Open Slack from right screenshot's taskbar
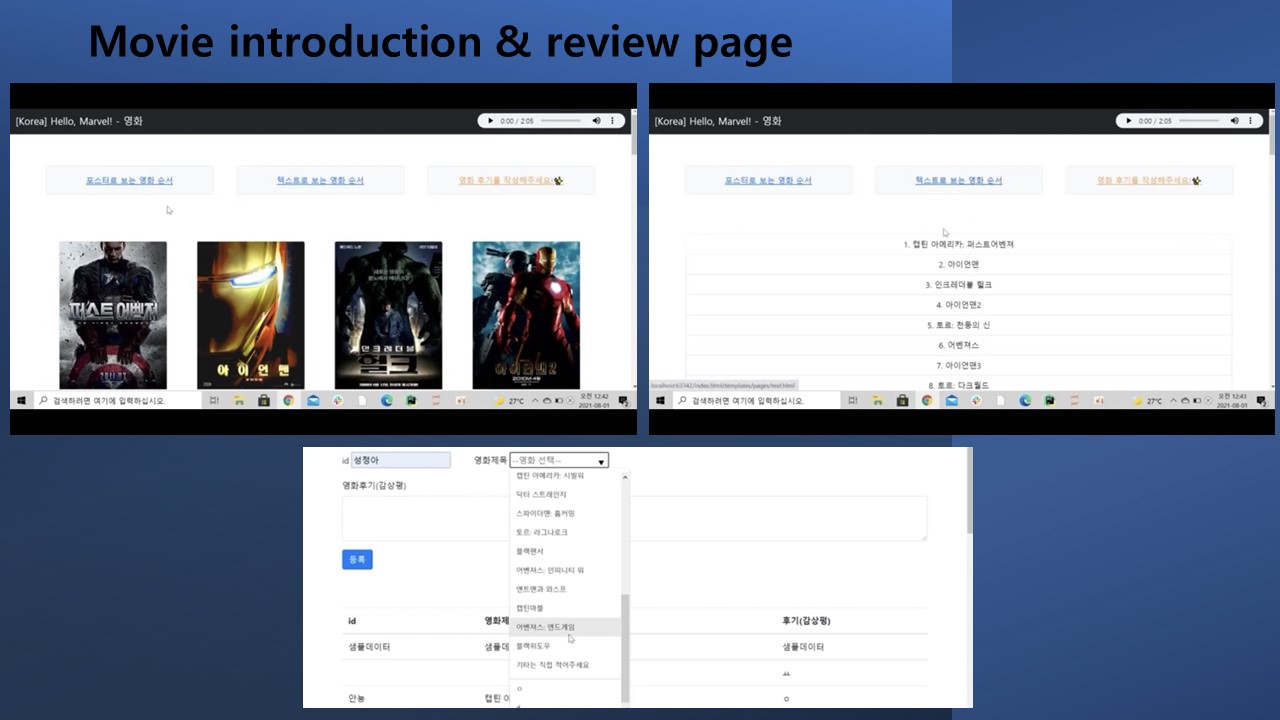Viewport: 1280px width, 720px height. point(976,400)
